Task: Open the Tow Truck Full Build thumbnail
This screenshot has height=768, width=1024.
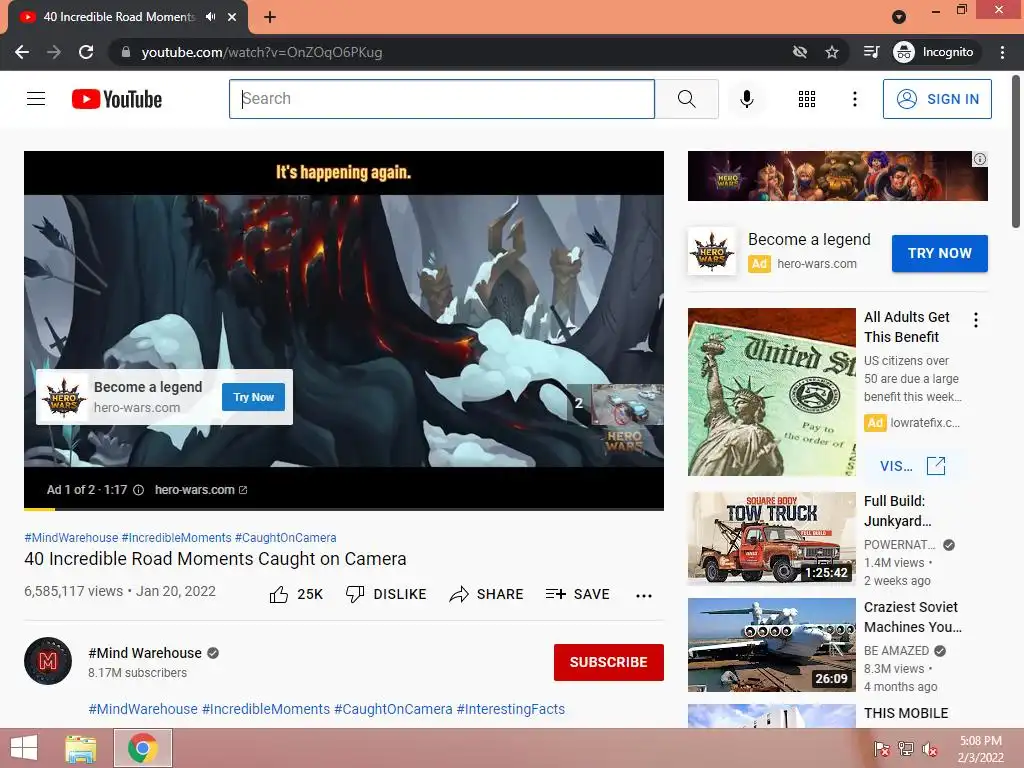Action: click(x=771, y=539)
